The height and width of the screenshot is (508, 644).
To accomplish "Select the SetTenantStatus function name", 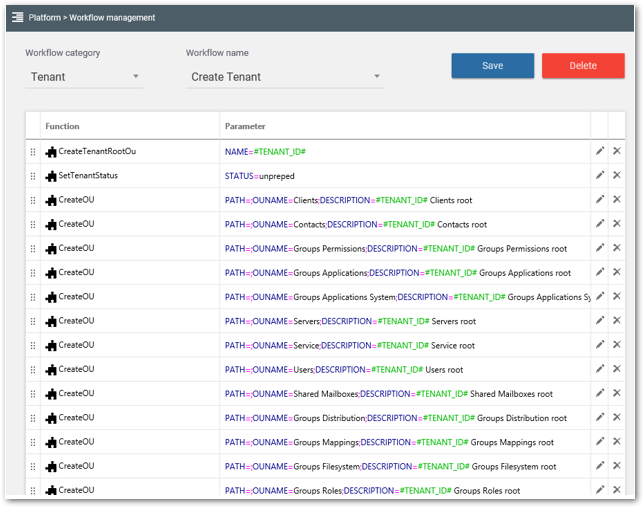I will pos(88,175).
